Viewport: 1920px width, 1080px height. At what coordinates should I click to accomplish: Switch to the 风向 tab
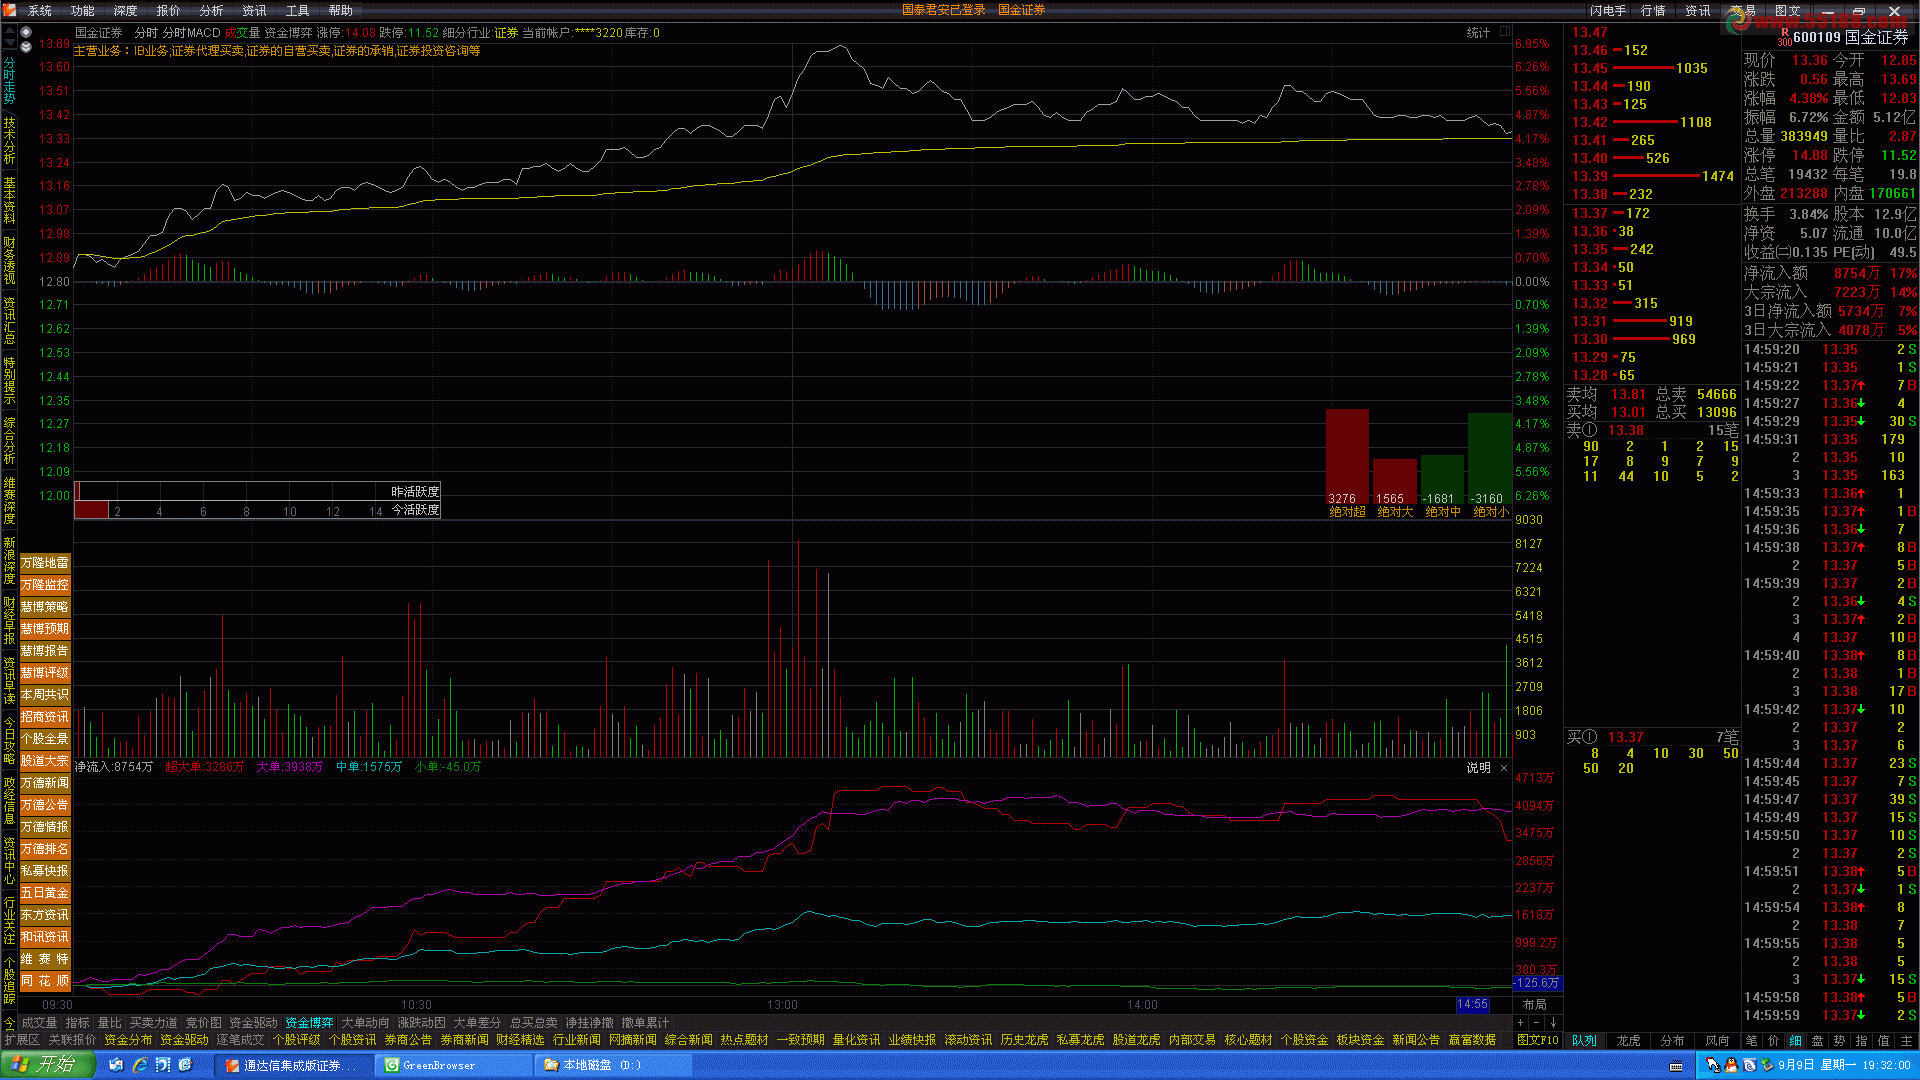click(1717, 1040)
